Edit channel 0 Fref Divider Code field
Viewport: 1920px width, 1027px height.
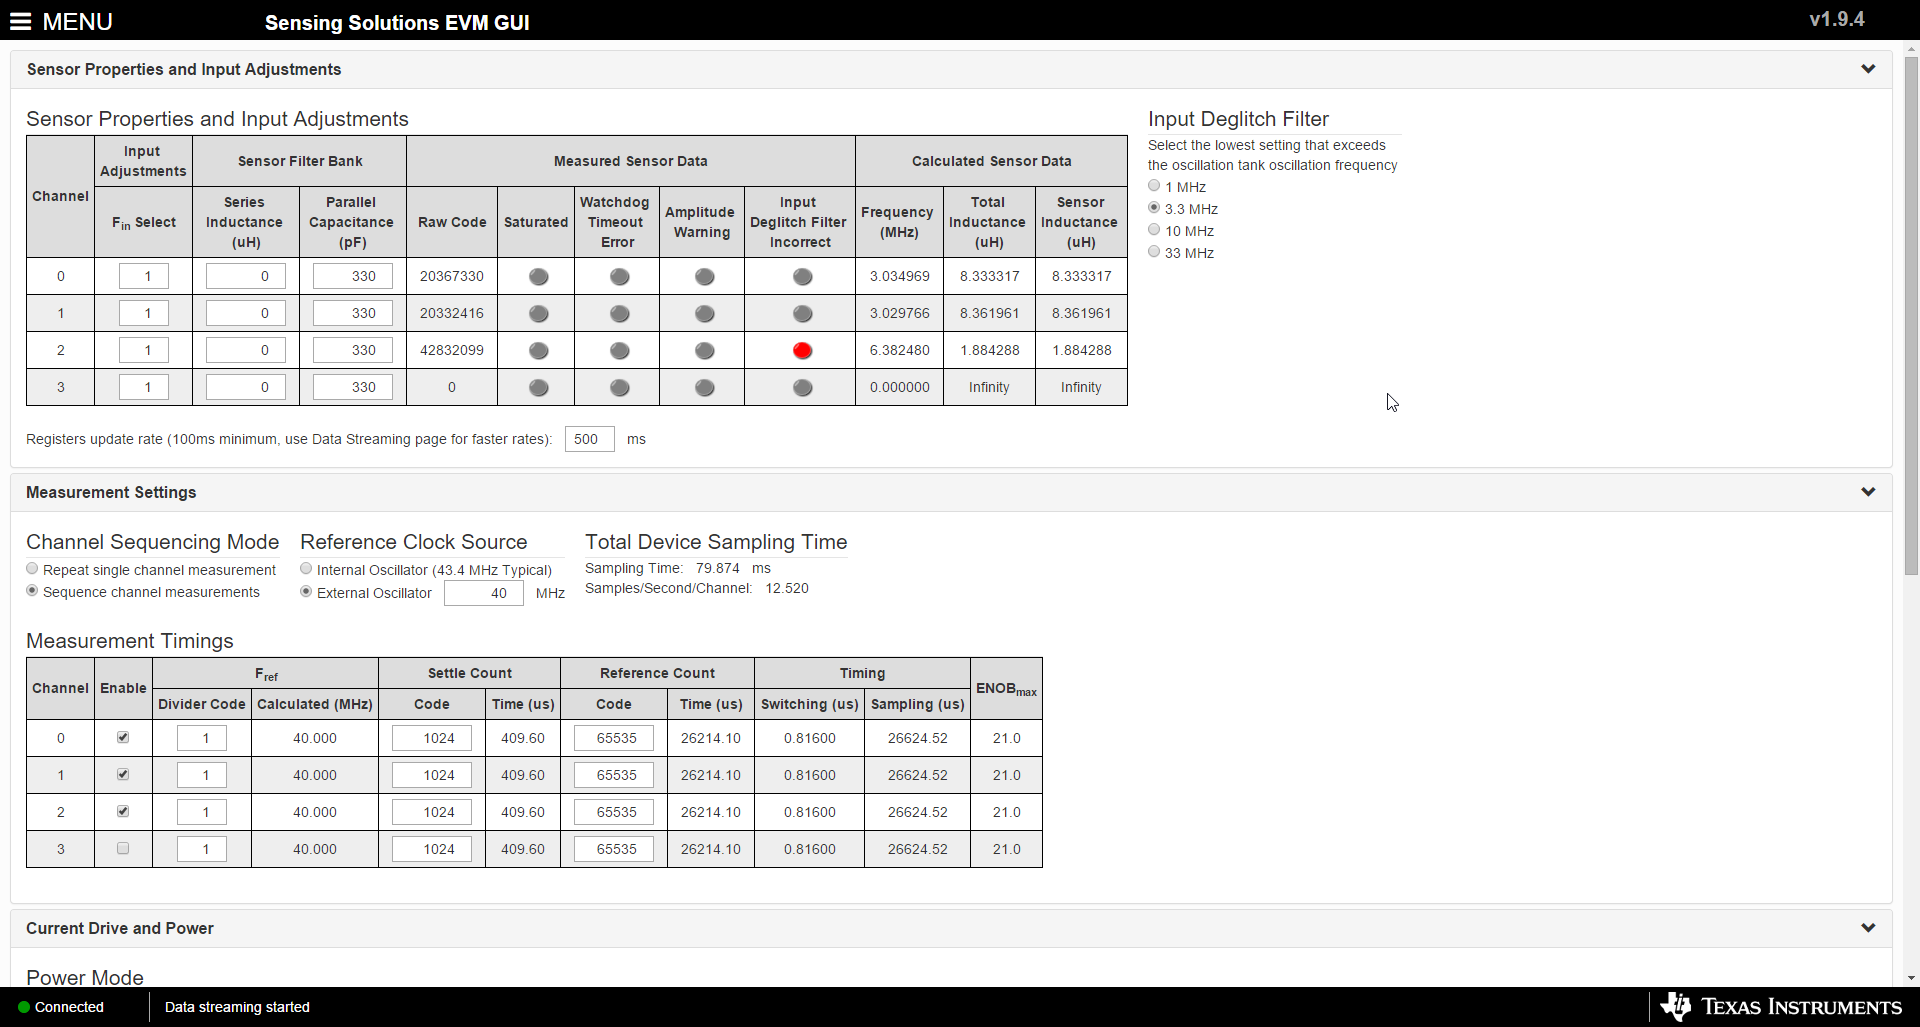tap(202, 739)
